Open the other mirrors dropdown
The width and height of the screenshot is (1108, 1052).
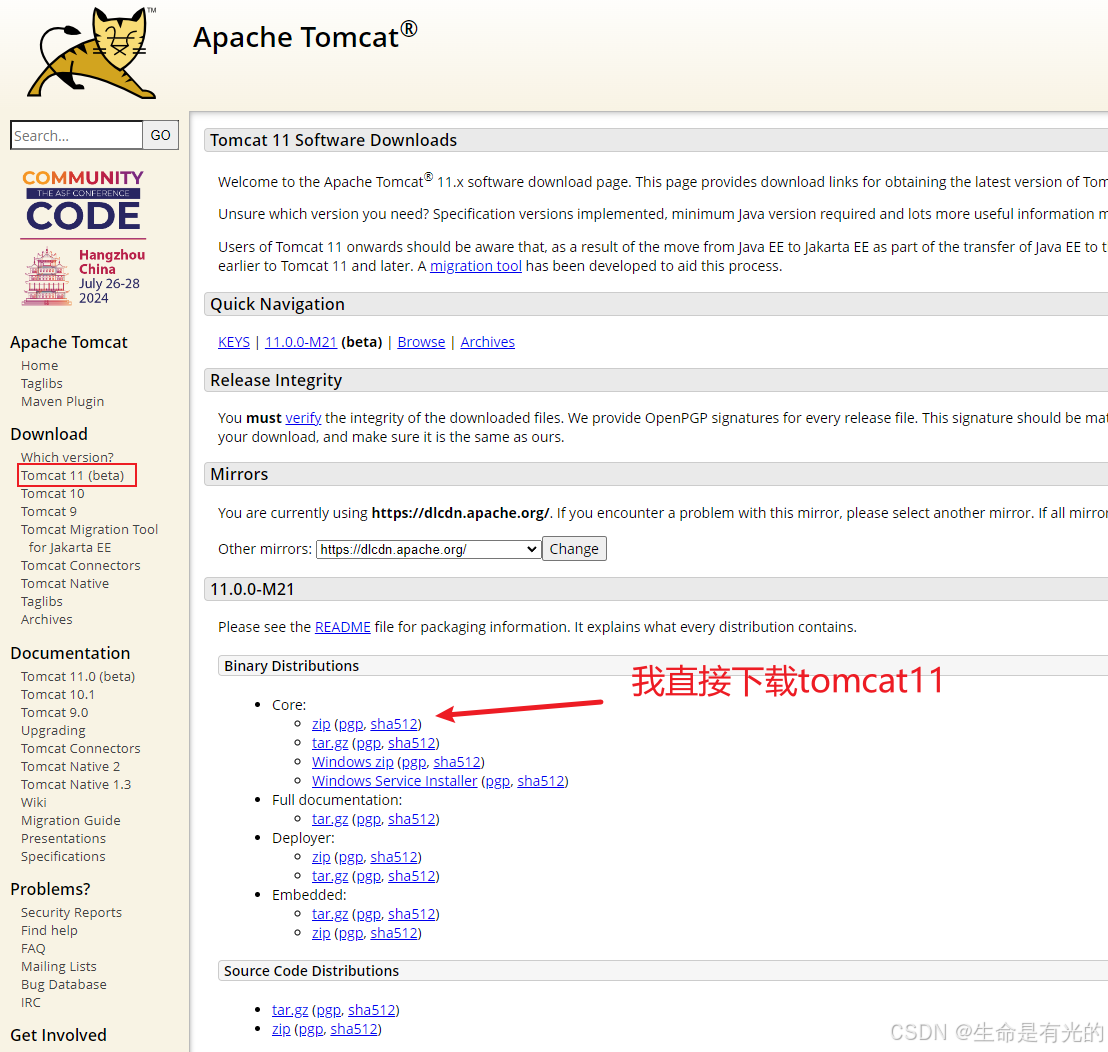(428, 549)
